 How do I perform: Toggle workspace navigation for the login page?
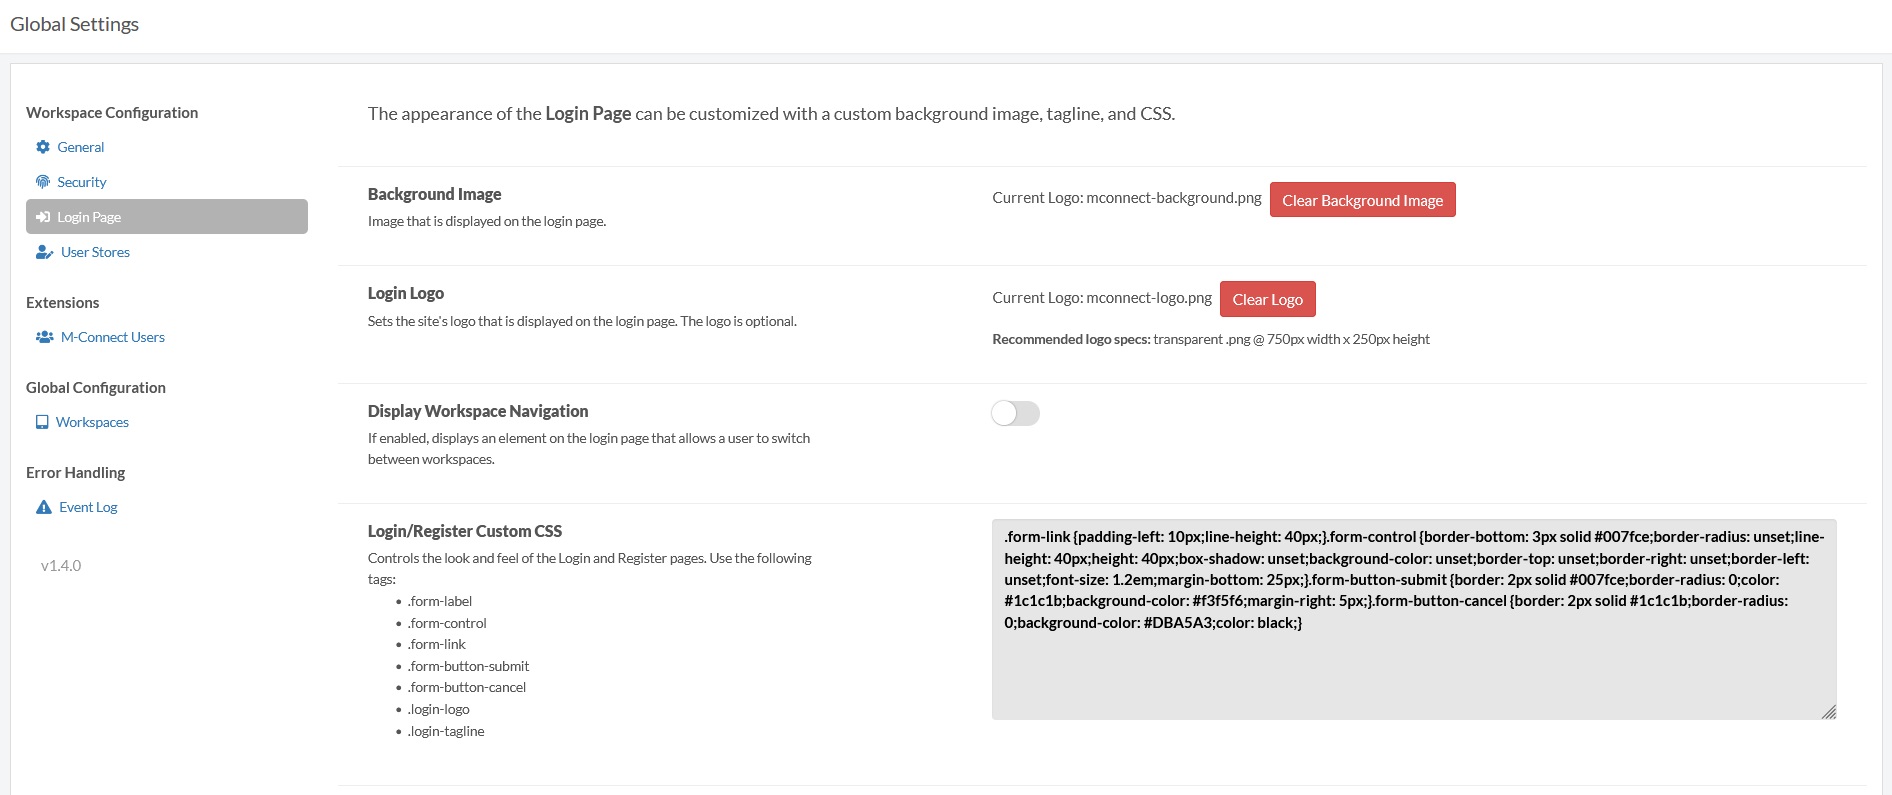(1015, 413)
